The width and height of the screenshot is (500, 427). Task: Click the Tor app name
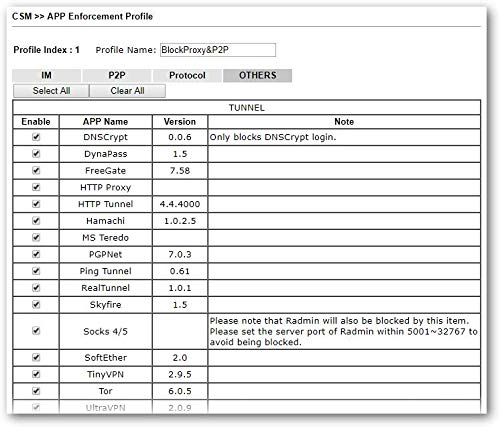105,391
